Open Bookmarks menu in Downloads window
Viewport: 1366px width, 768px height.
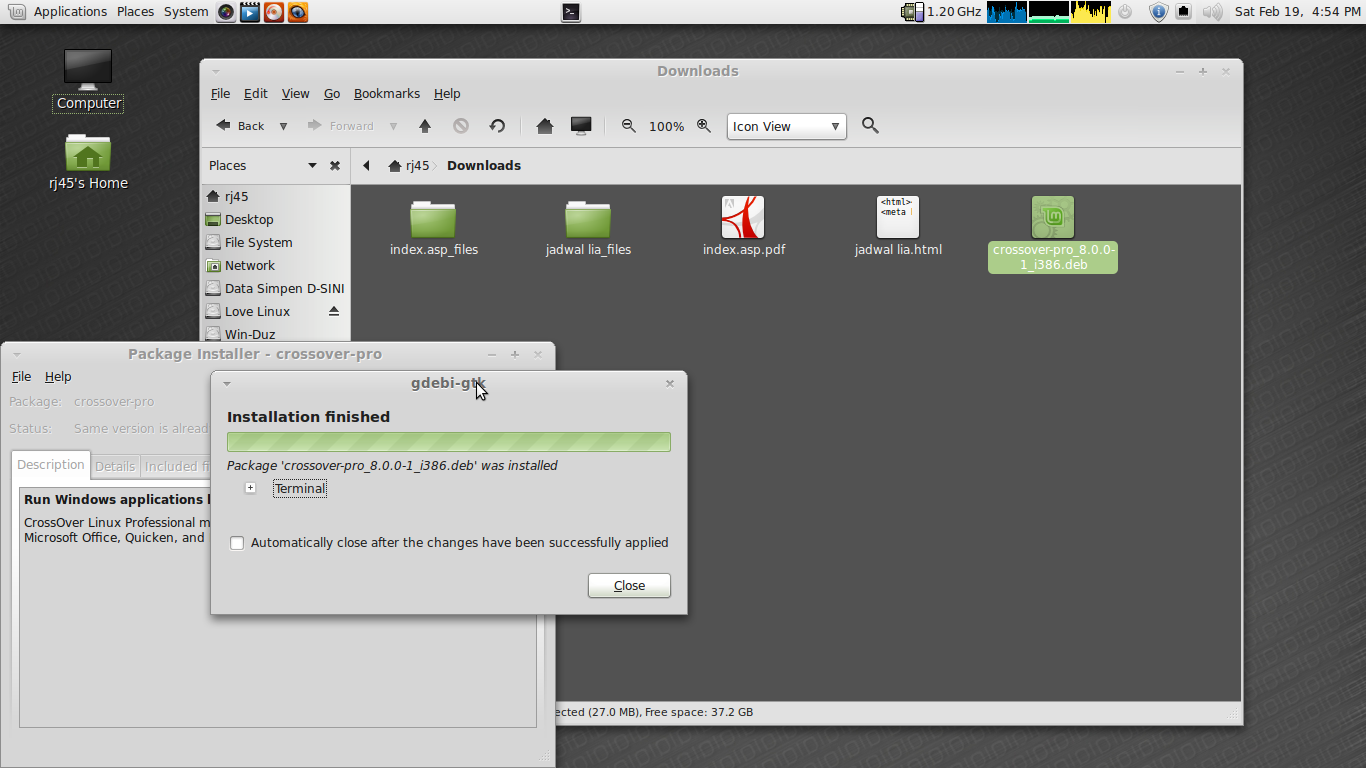(387, 93)
